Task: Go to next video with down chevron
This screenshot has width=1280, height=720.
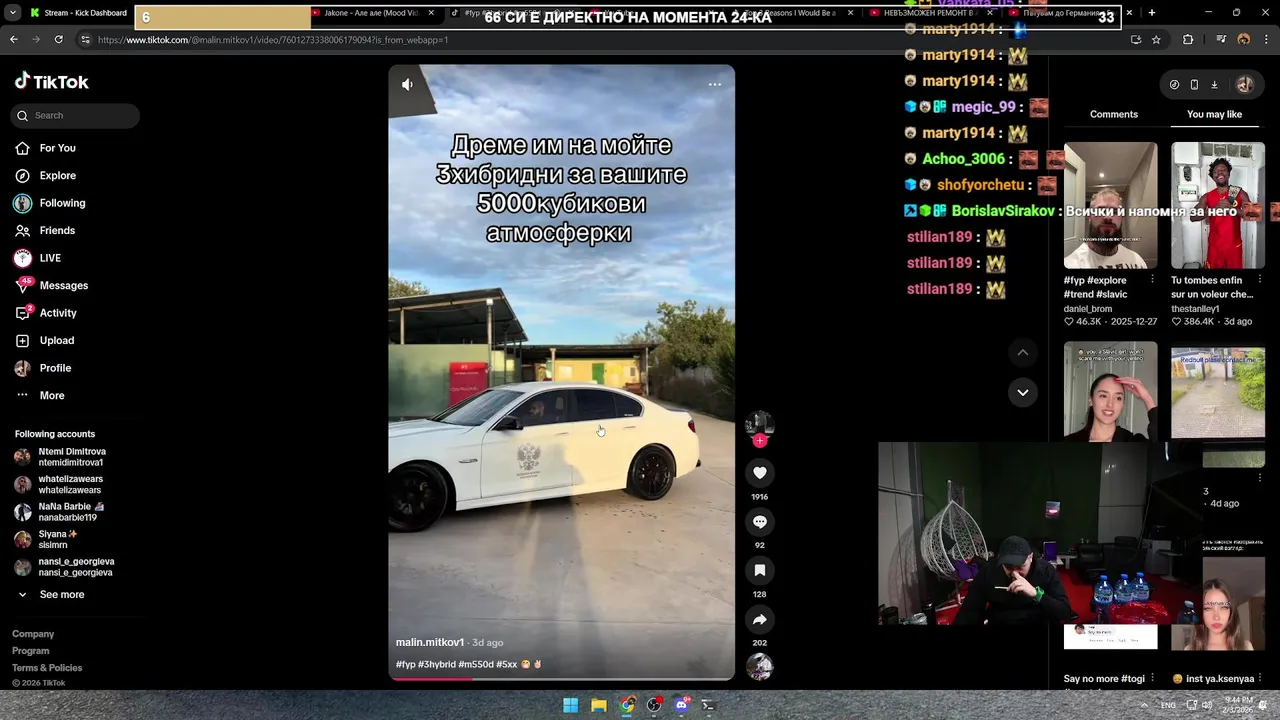Action: point(1022,393)
